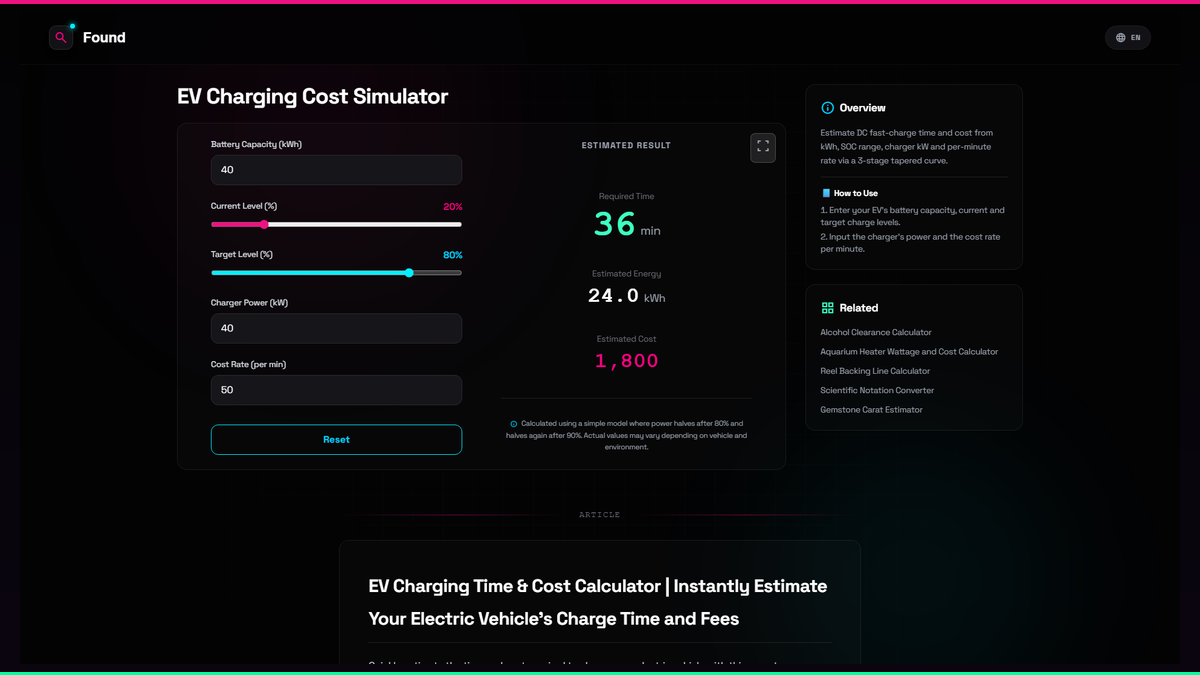Click the Target Level slider handle
The width and height of the screenshot is (1200, 675).
coord(409,273)
